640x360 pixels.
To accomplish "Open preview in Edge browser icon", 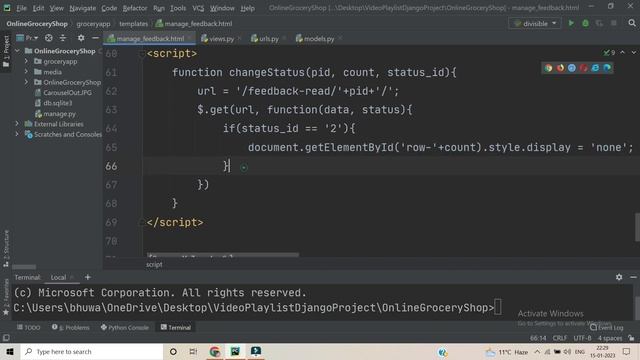I will pos(607,68).
